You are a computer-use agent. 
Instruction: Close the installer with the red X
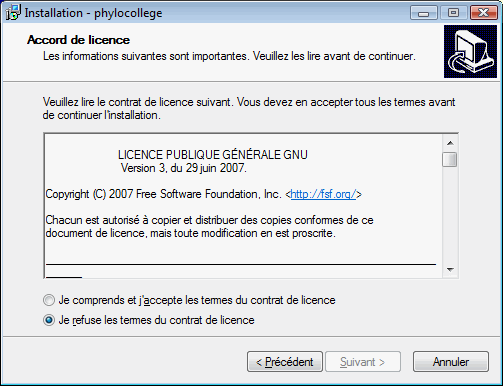point(483,13)
